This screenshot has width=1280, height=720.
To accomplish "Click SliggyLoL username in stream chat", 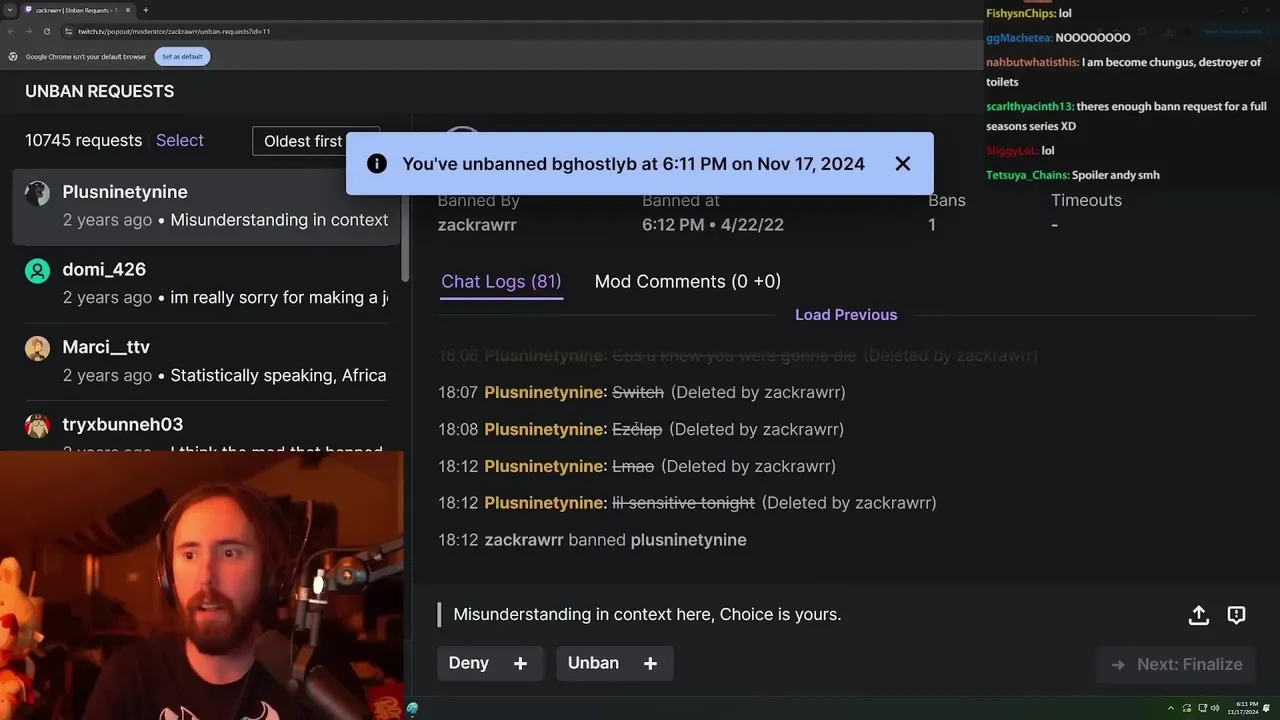I will pyautogui.click(x=1011, y=151).
